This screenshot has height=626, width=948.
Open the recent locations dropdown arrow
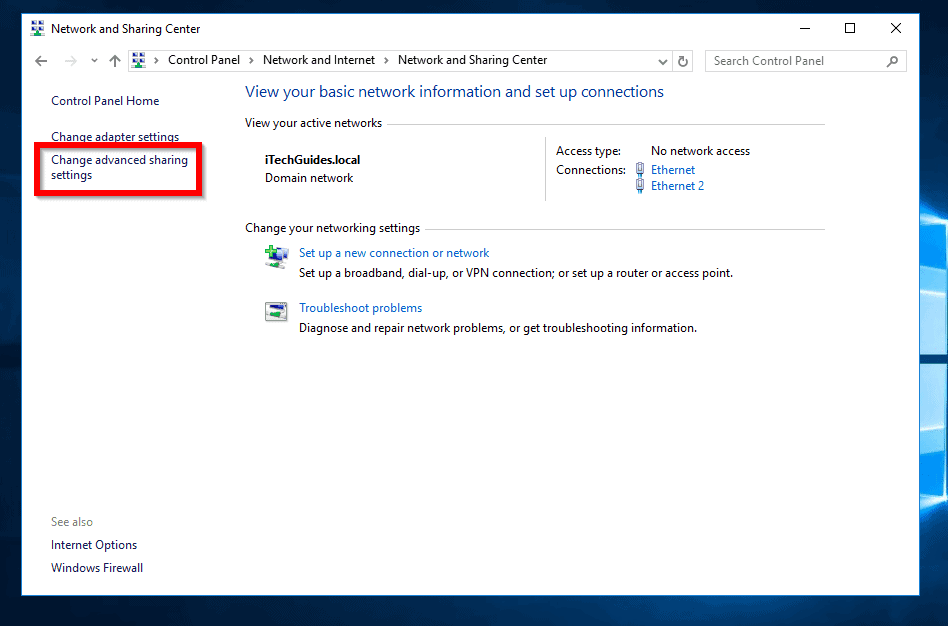click(94, 60)
